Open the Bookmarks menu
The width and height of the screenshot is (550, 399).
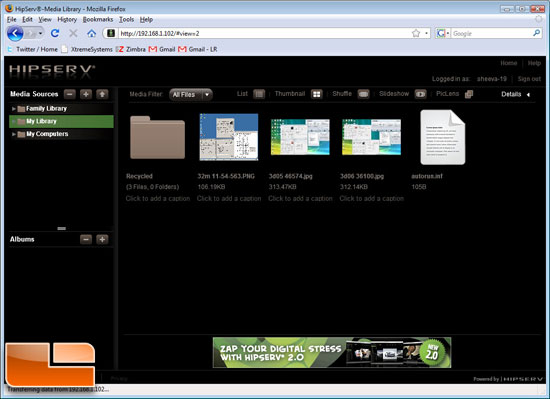98,20
